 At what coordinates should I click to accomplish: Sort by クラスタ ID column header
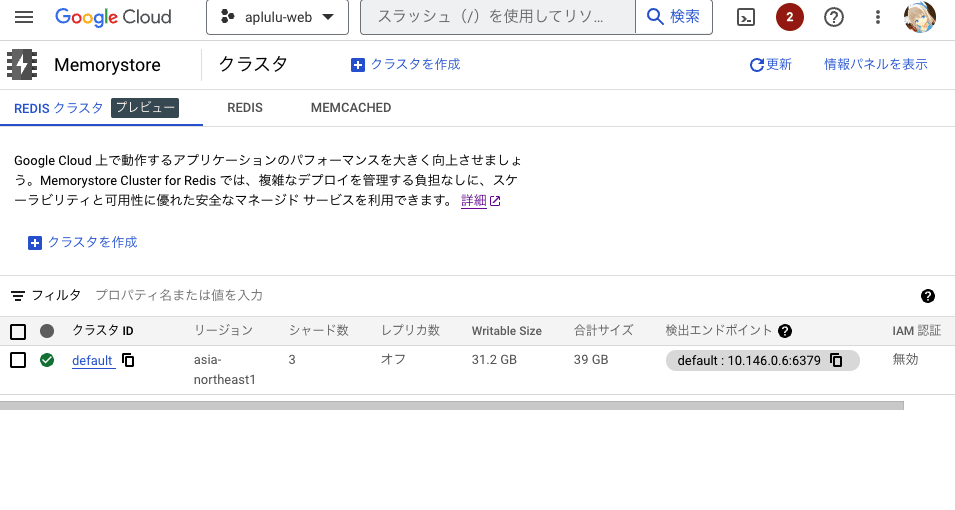click(102, 331)
